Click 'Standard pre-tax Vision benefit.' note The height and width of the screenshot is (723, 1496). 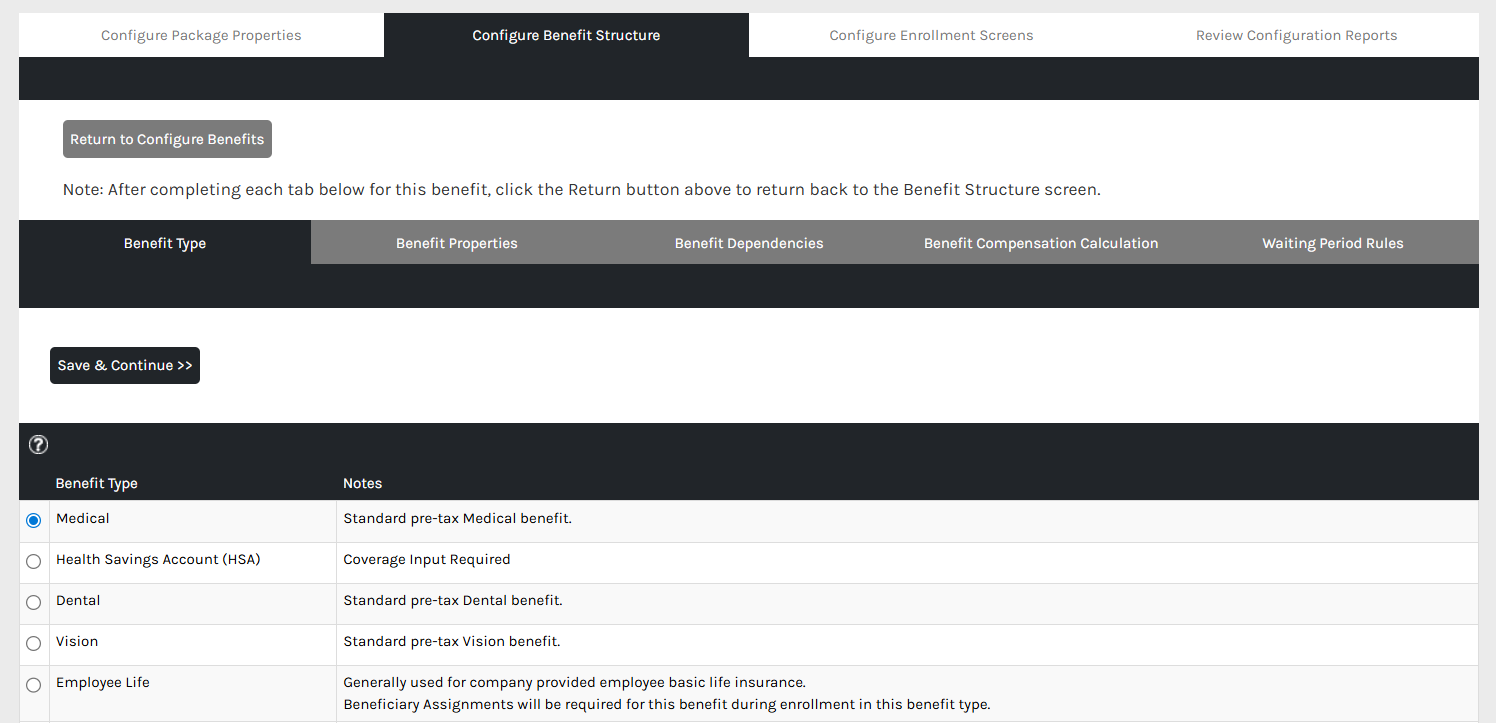coord(452,641)
